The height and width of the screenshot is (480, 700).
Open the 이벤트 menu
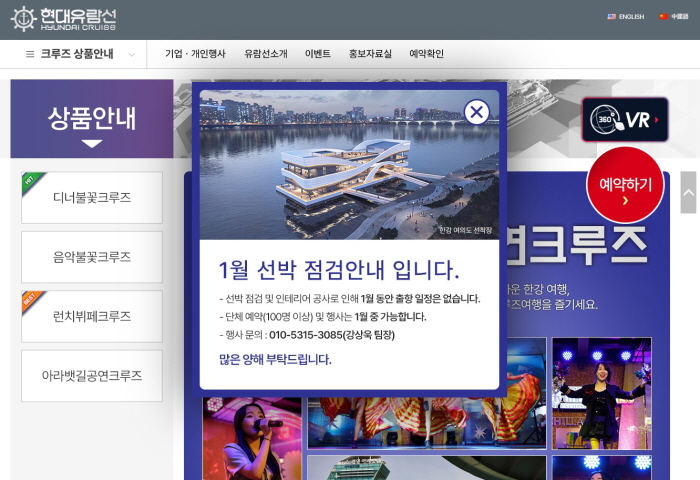[x=318, y=54]
